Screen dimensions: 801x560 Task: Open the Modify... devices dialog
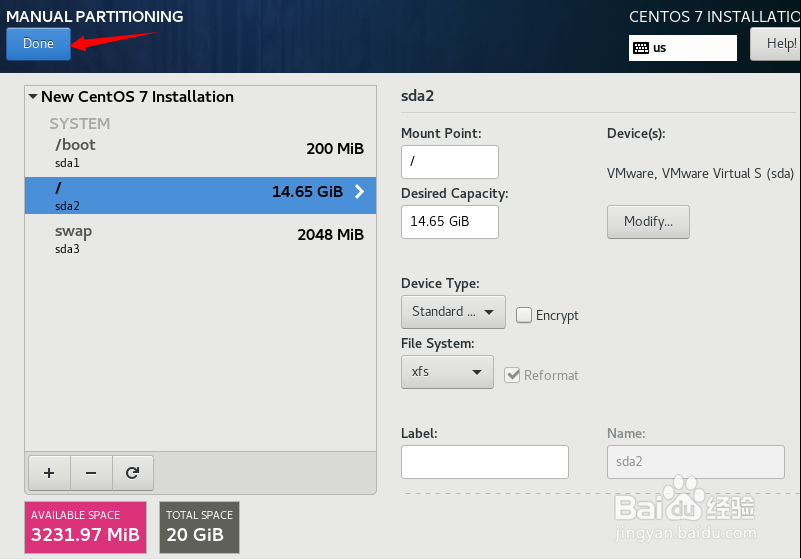click(x=648, y=222)
